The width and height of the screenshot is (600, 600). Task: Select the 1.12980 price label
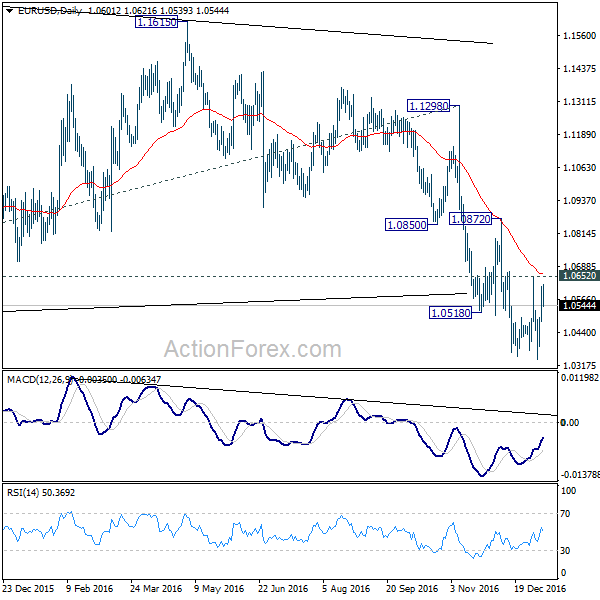(x=429, y=106)
